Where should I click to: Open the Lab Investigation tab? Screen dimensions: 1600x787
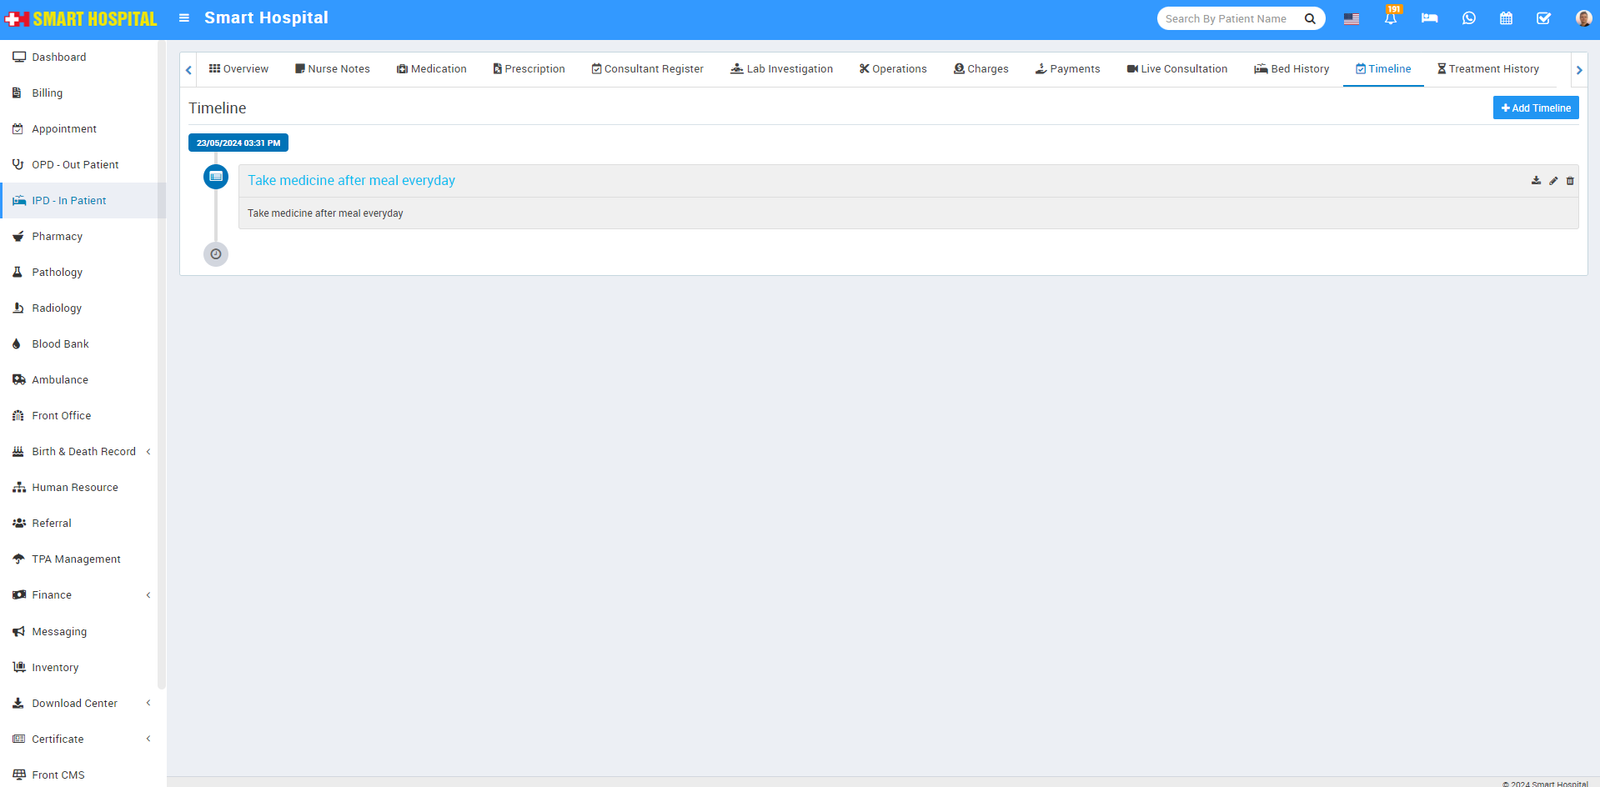click(x=781, y=69)
